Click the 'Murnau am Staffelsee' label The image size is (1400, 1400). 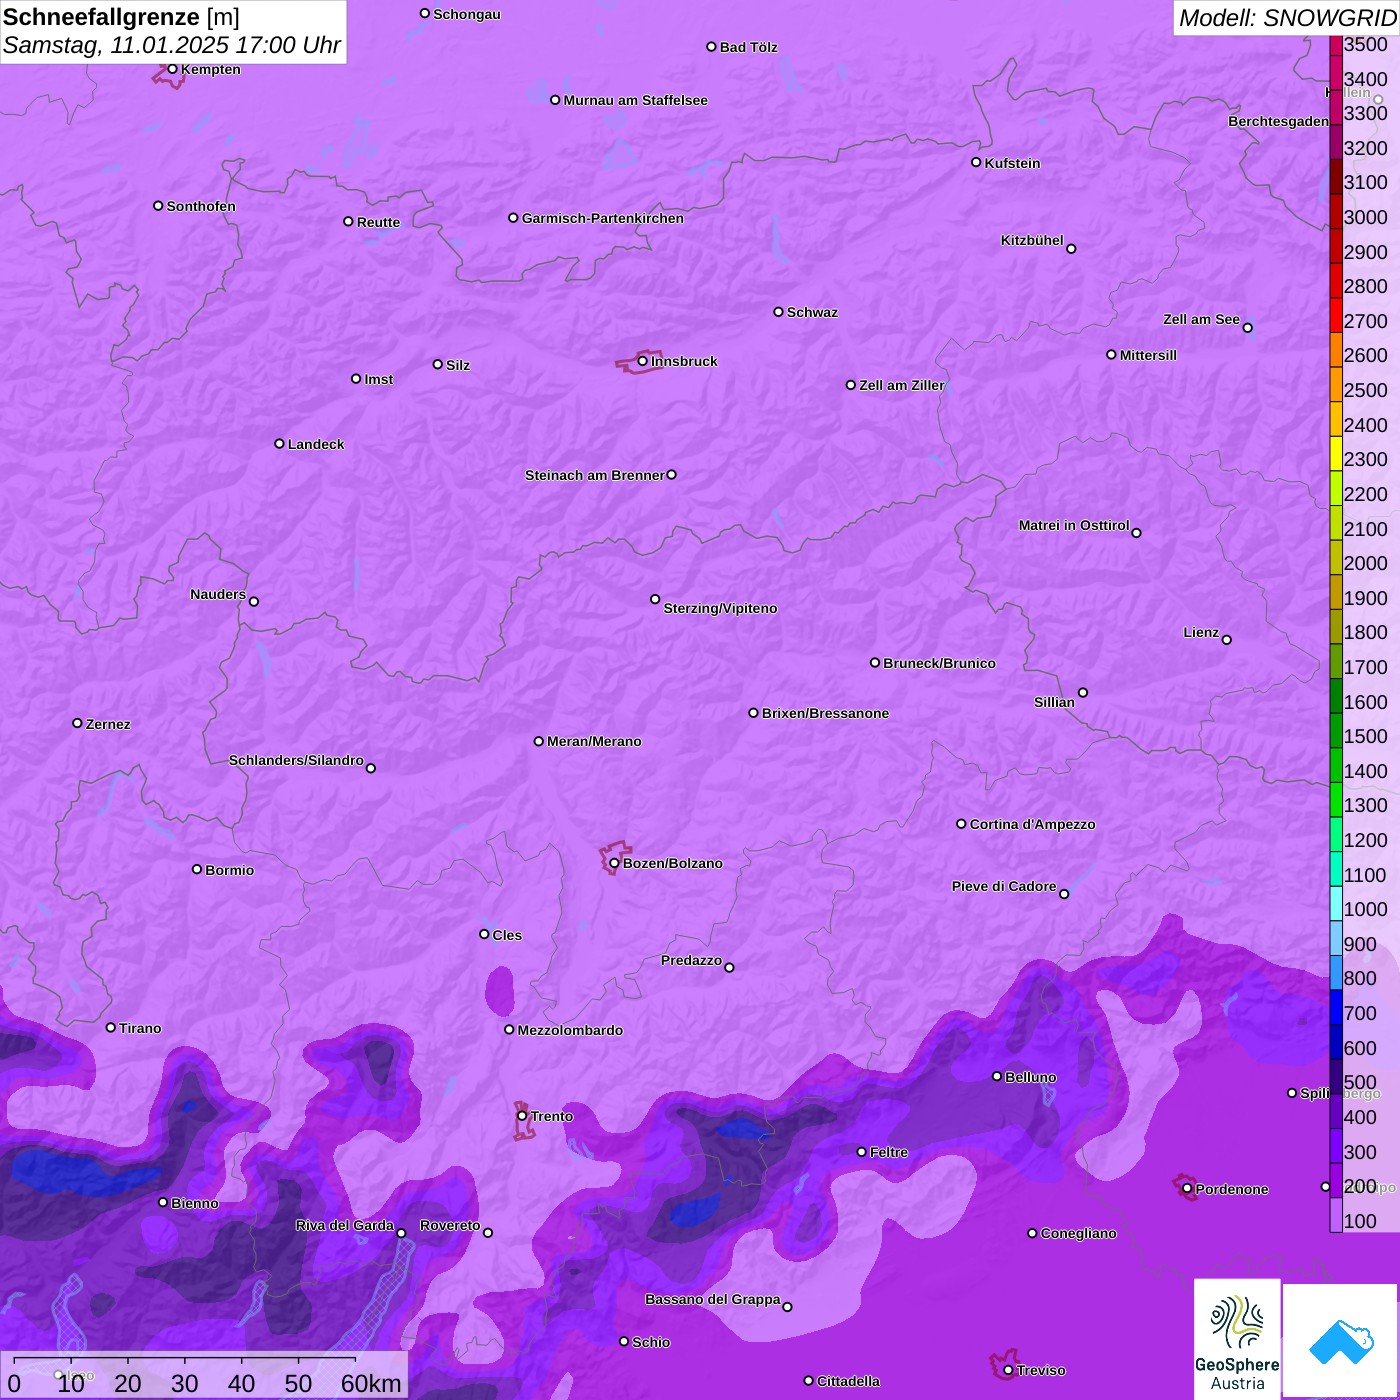point(636,100)
